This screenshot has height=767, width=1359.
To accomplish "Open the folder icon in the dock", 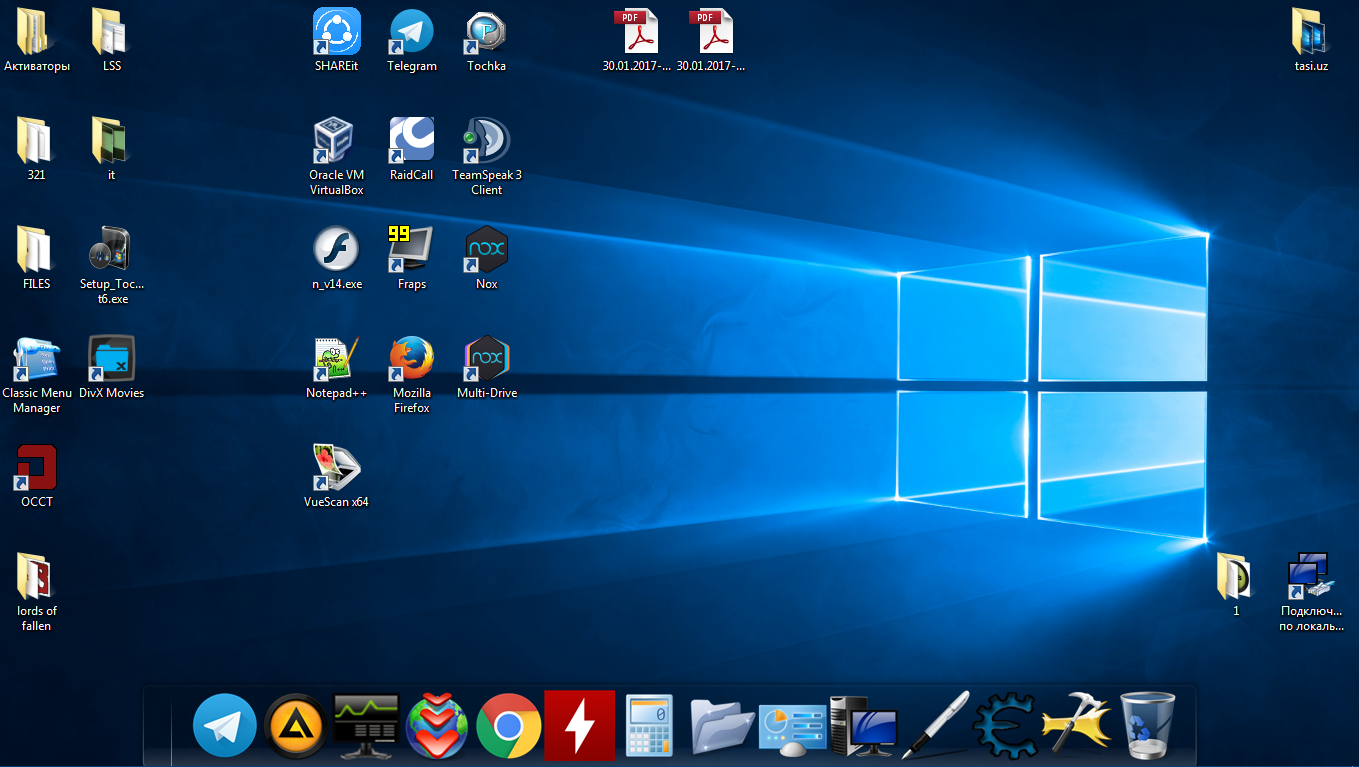I will click(x=722, y=726).
